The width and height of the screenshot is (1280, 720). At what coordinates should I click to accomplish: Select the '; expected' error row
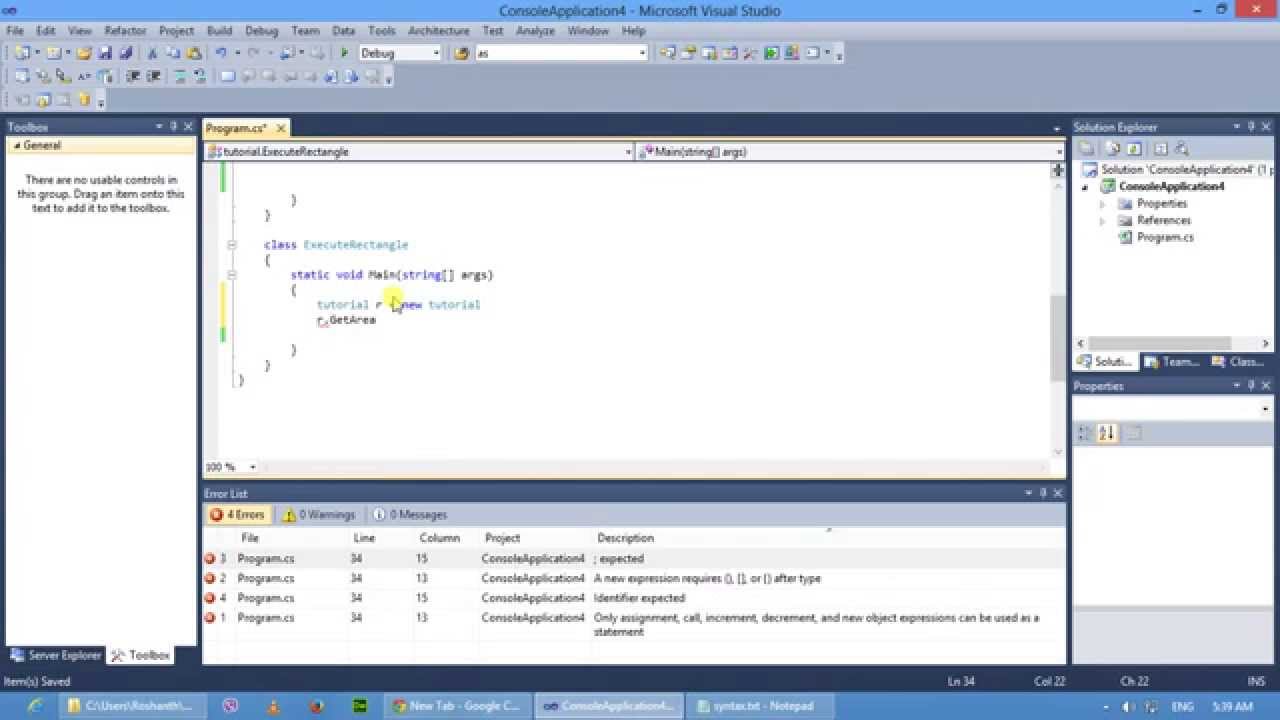click(x=634, y=558)
